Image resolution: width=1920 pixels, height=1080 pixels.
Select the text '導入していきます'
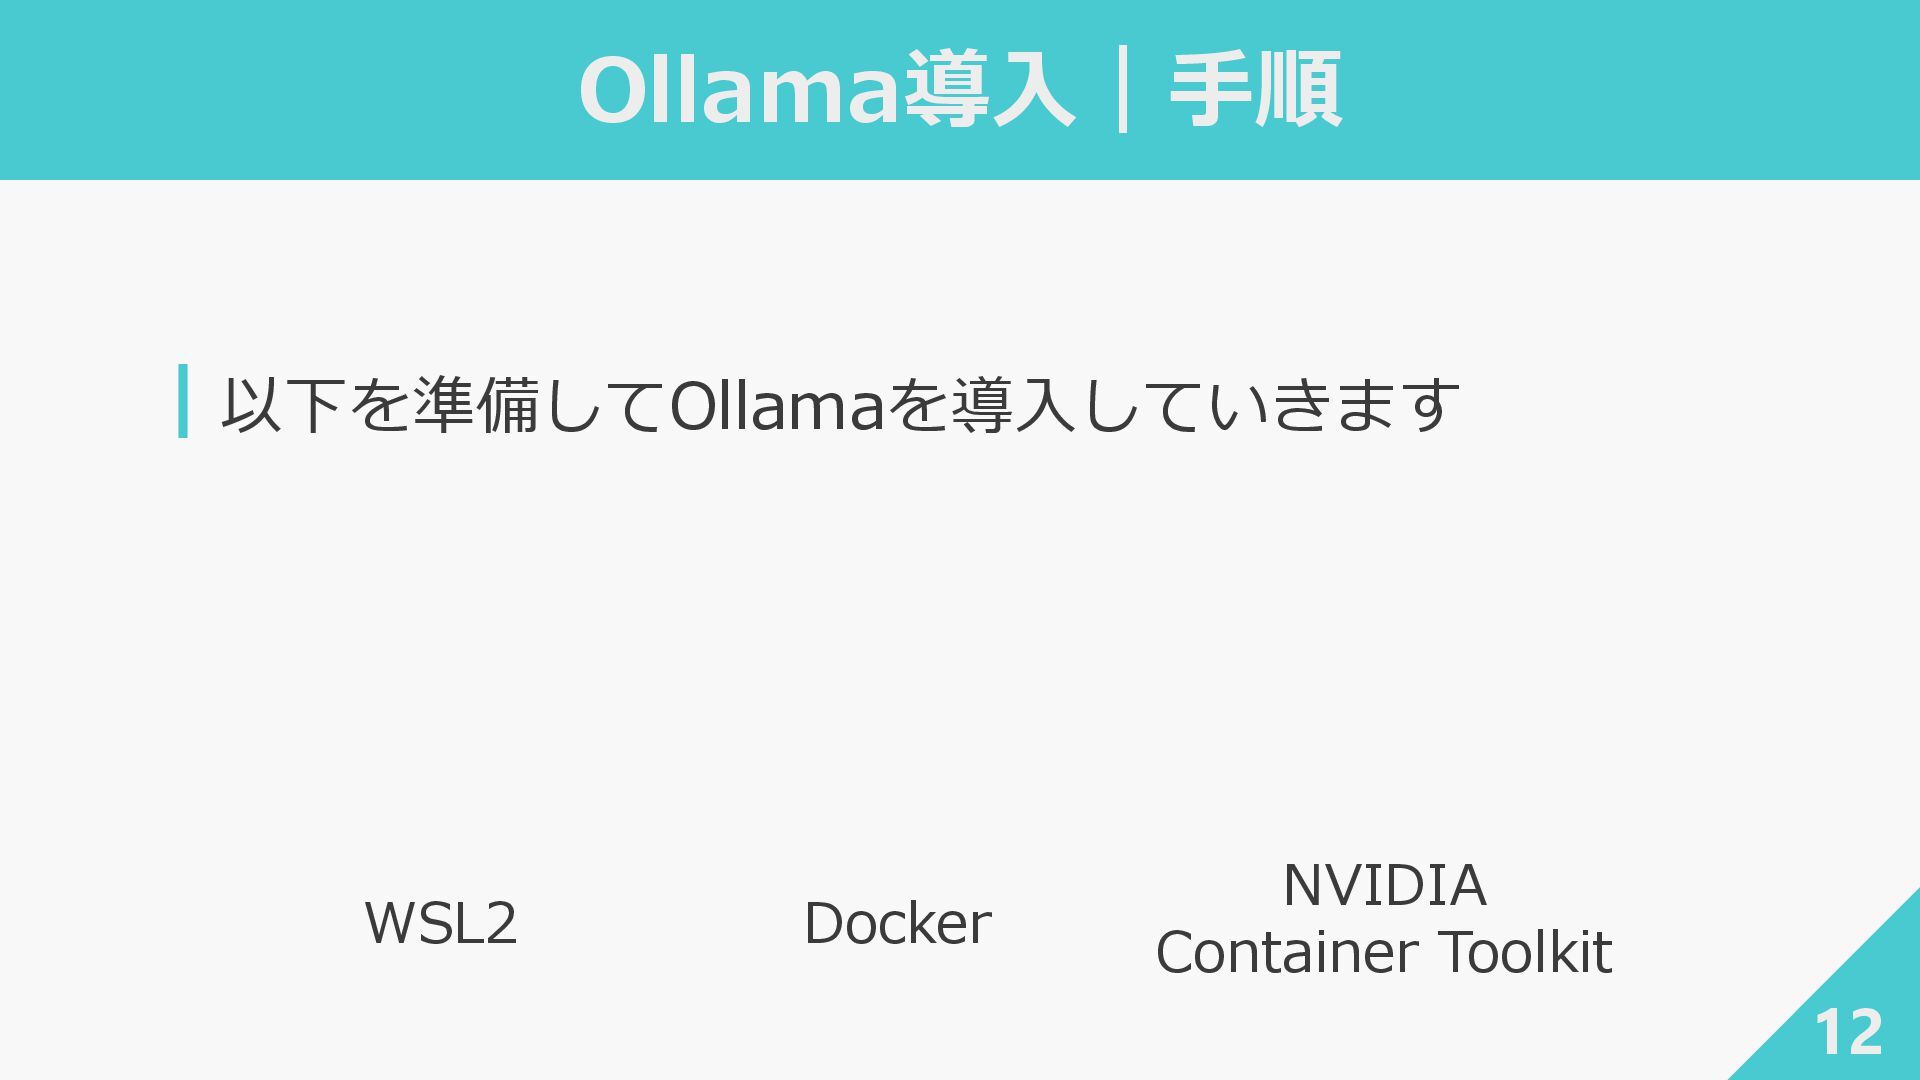click(x=1205, y=405)
